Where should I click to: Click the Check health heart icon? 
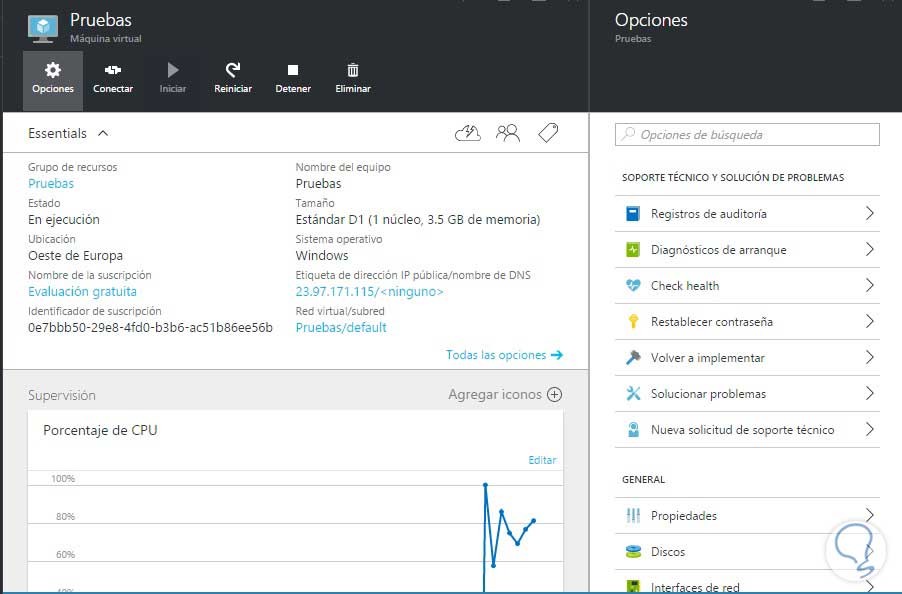click(x=633, y=285)
